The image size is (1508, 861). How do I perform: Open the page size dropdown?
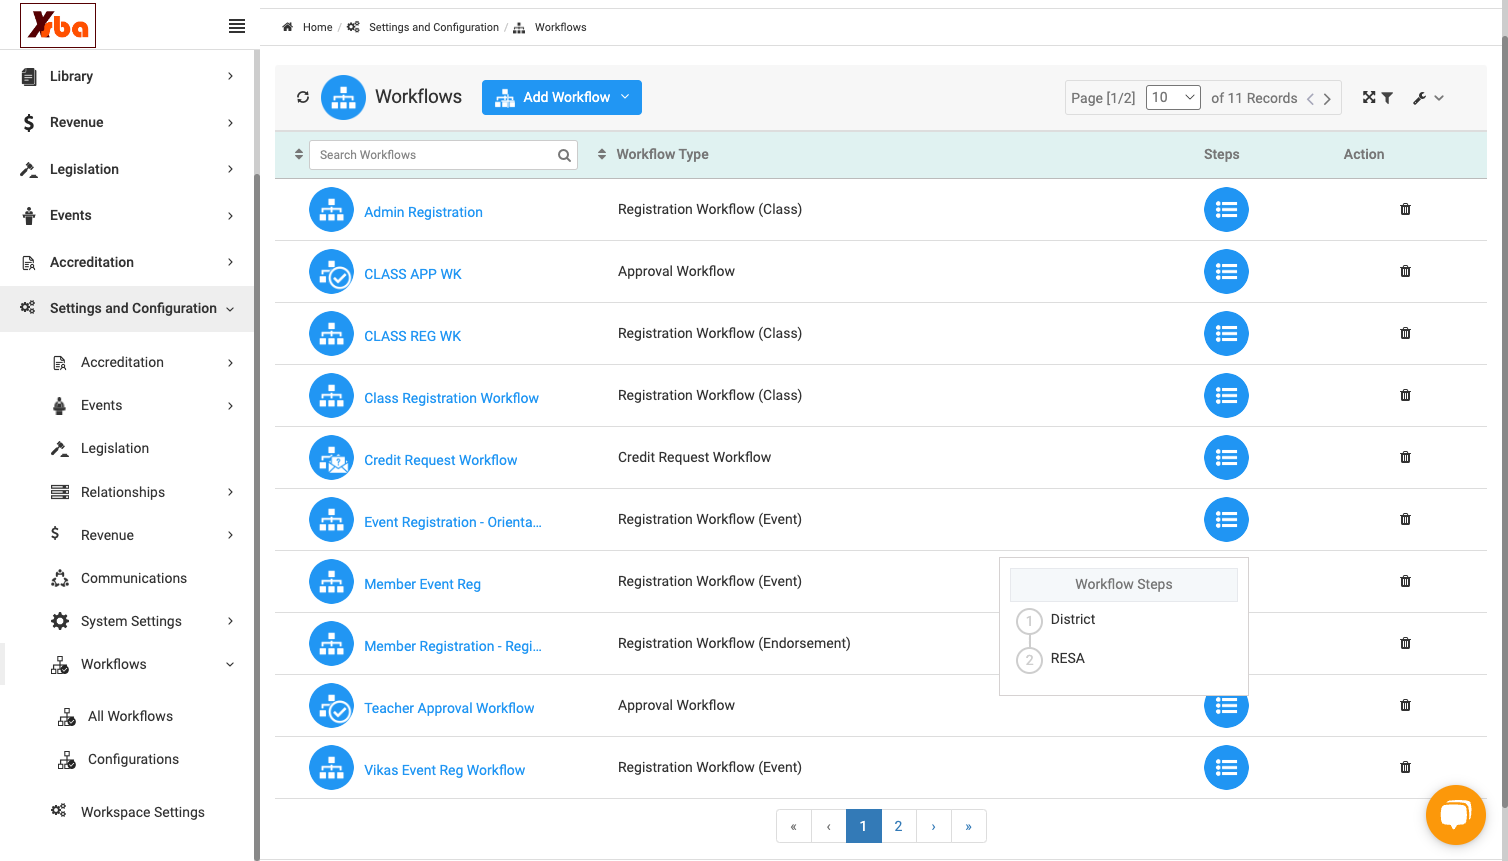[x=1173, y=97]
